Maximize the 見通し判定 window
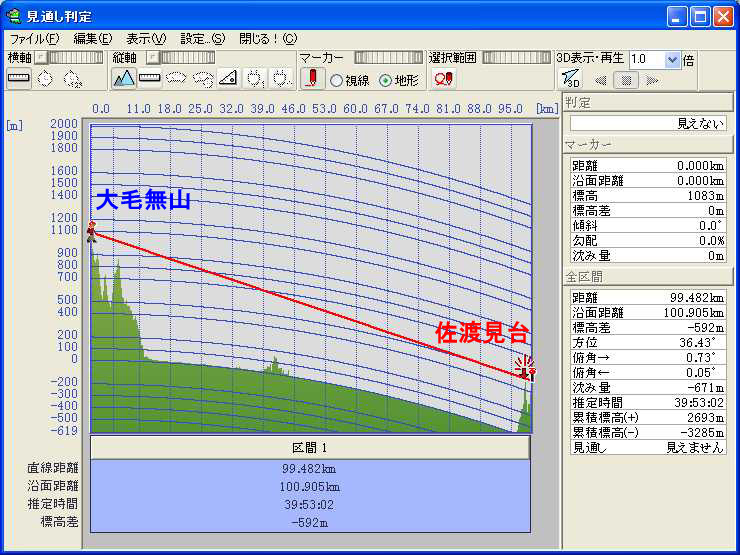Viewport: 740px width, 555px height. pyautogui.click(x=700, y=17)
